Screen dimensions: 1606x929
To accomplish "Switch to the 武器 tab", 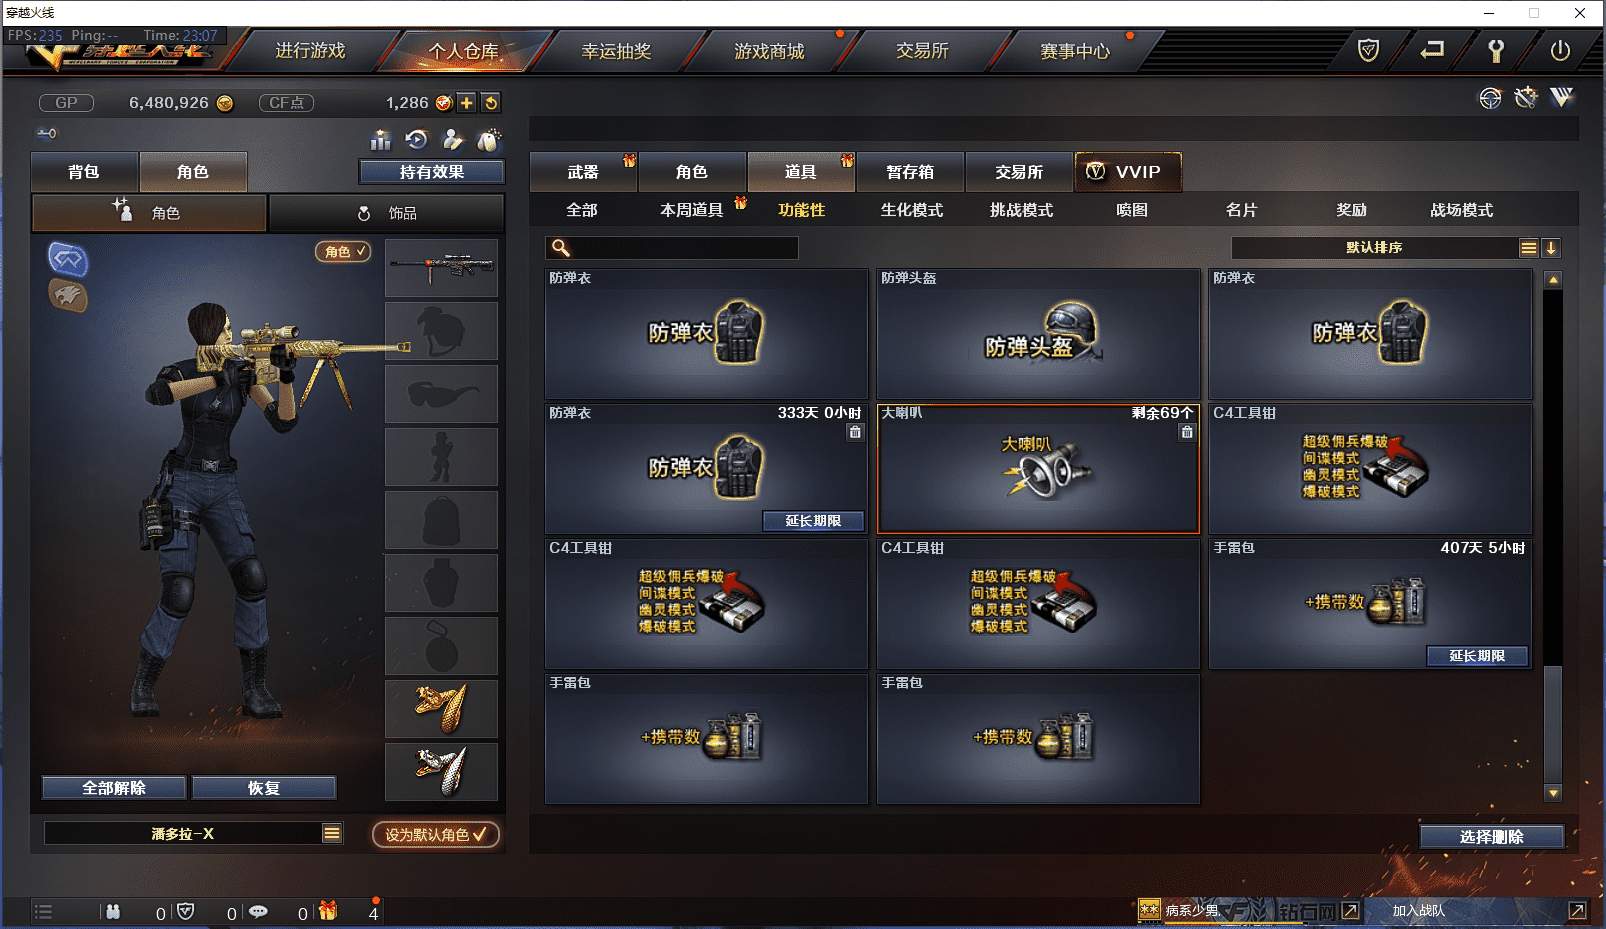I will point(583,172).
